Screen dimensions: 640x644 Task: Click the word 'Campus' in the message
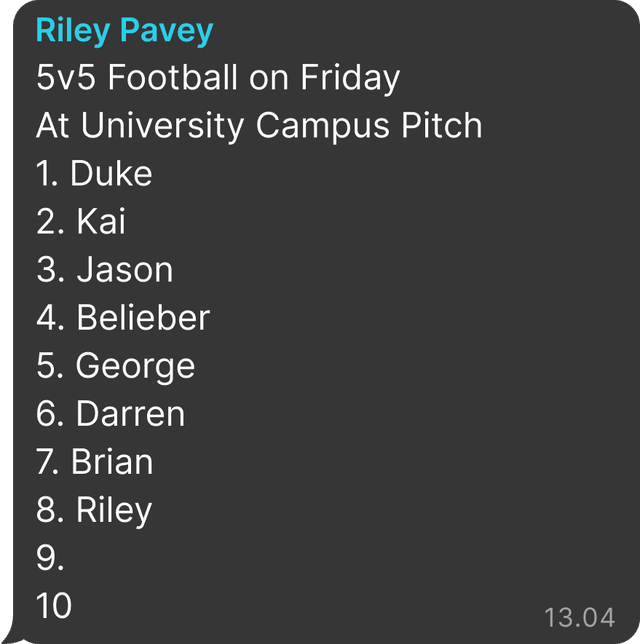coord(323,126)
